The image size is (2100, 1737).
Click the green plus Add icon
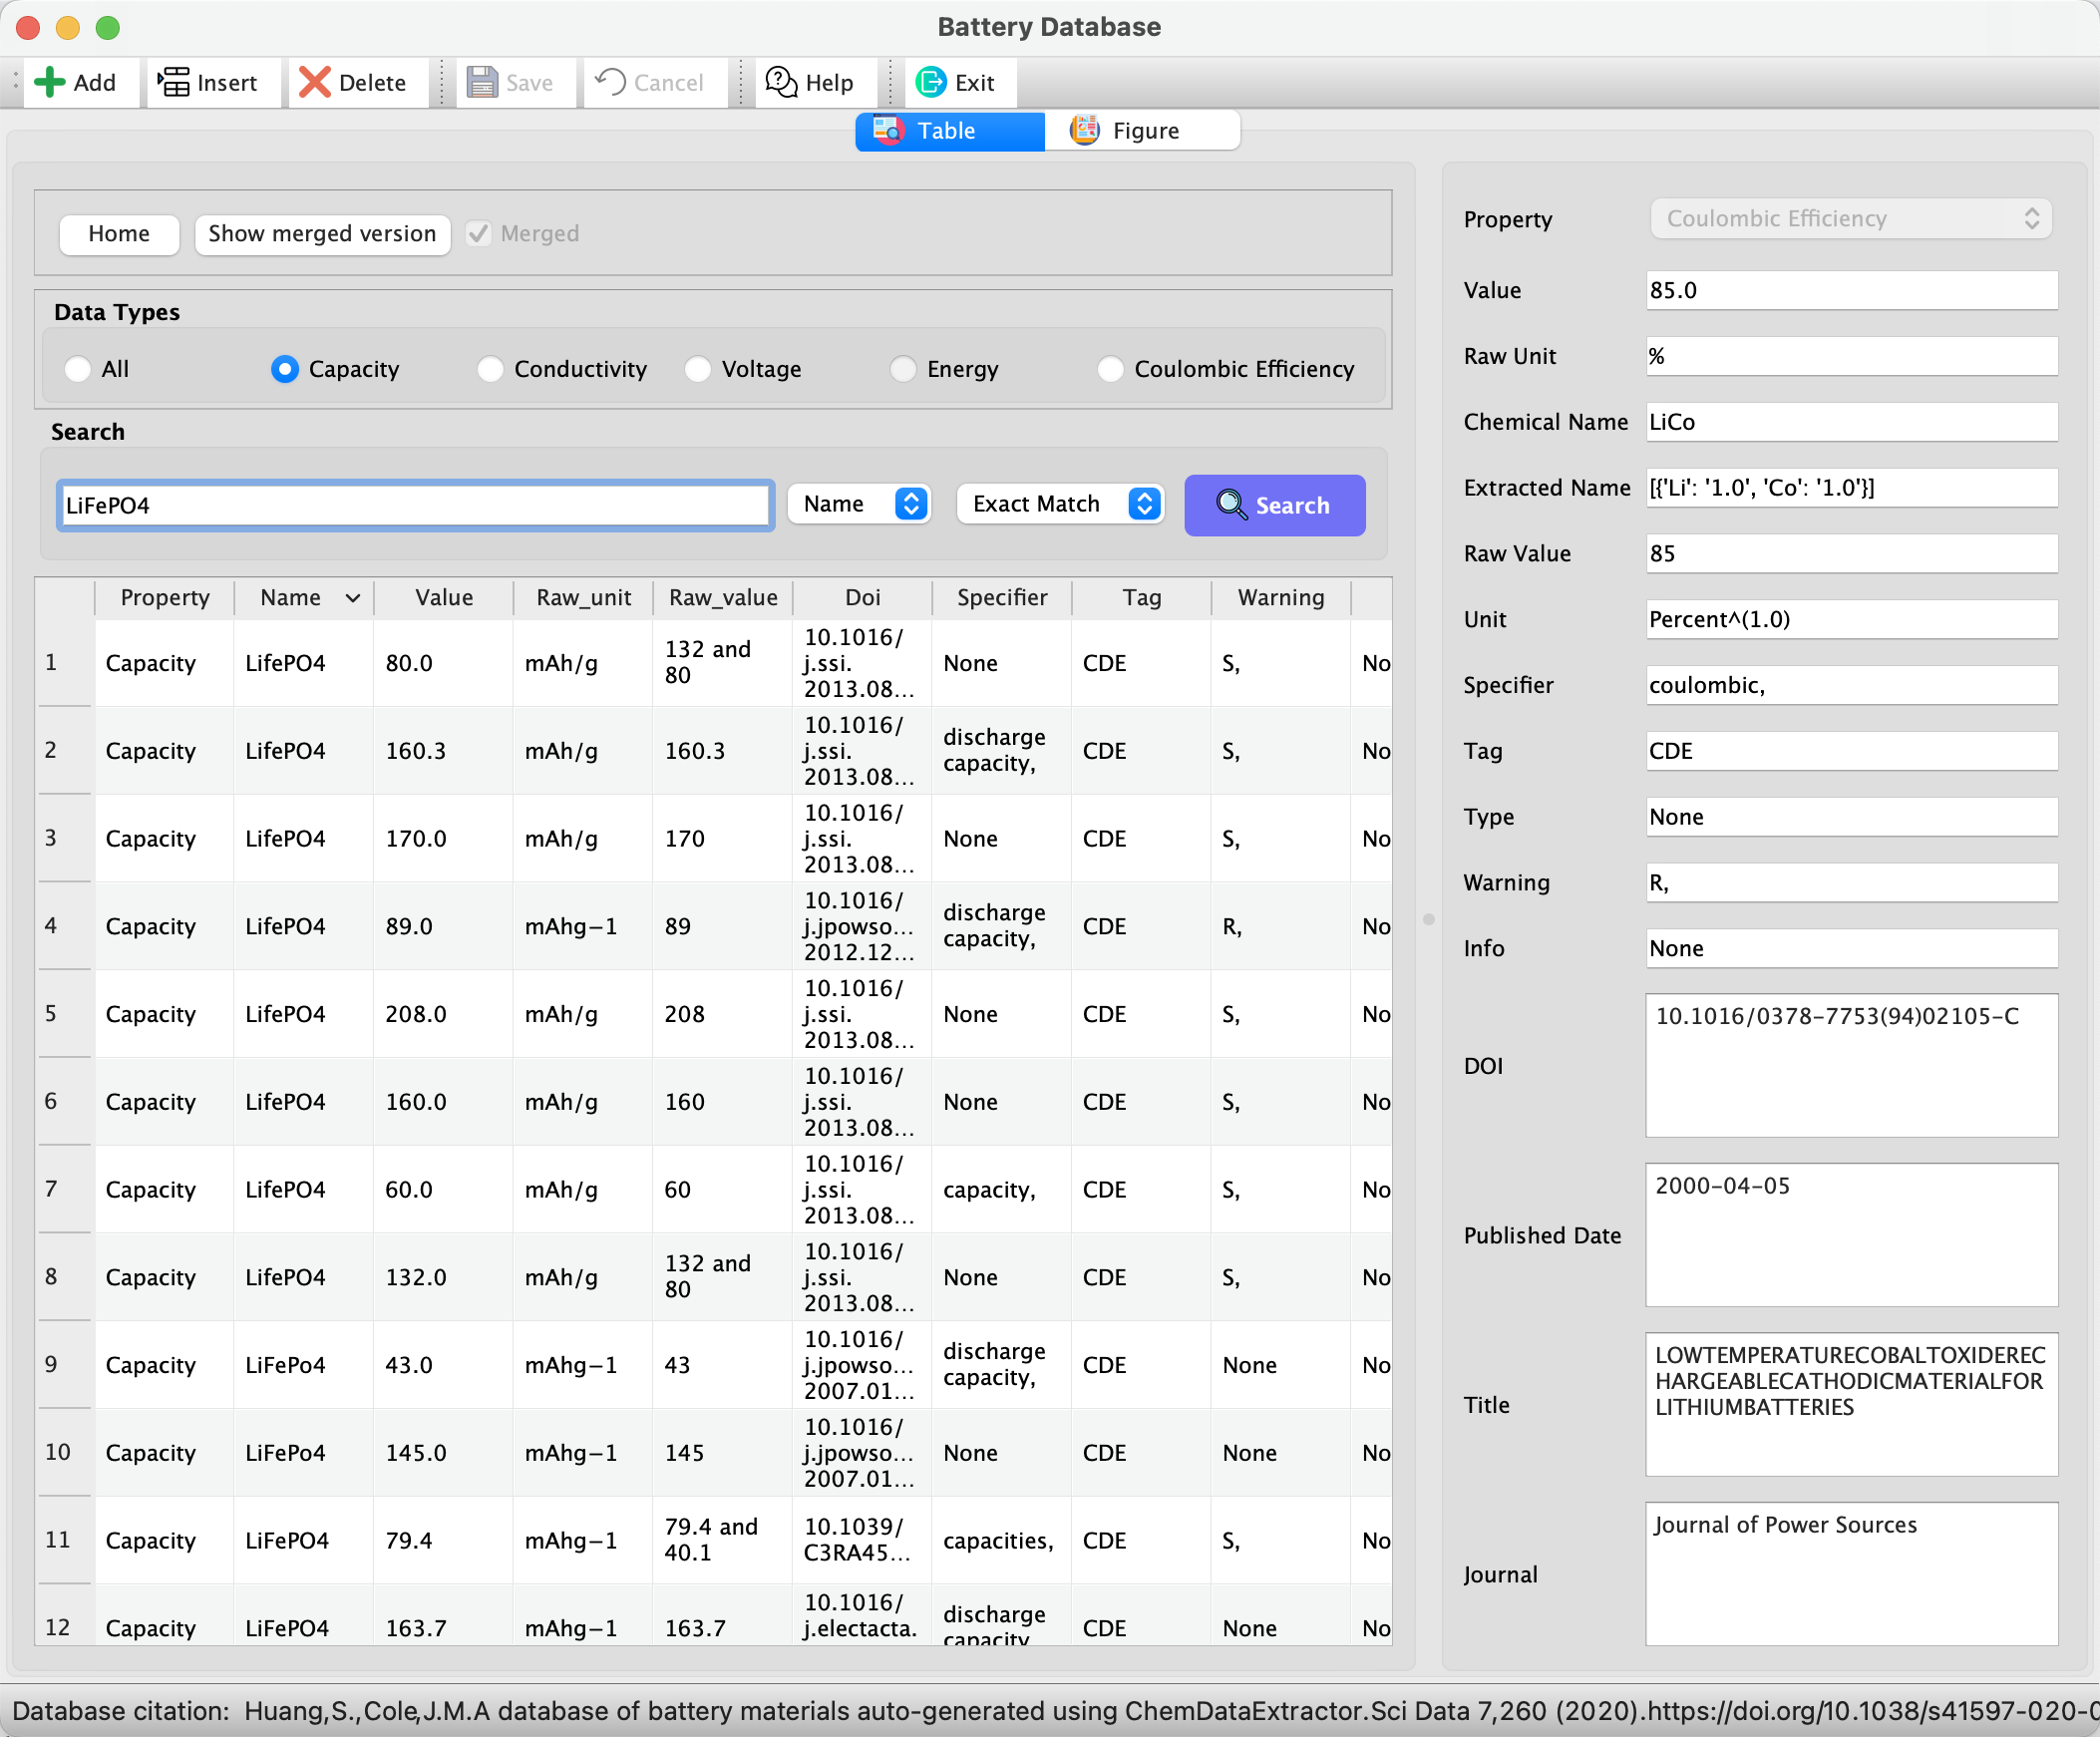tap(49, 82)
